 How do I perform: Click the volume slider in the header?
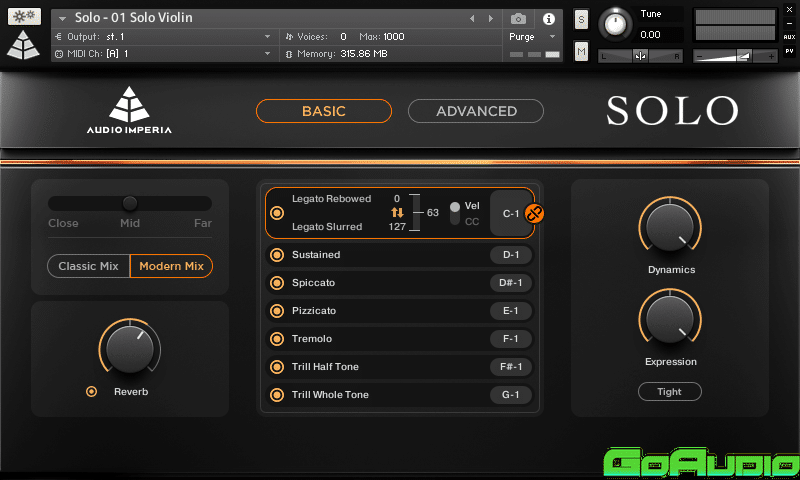pos(735,56)
